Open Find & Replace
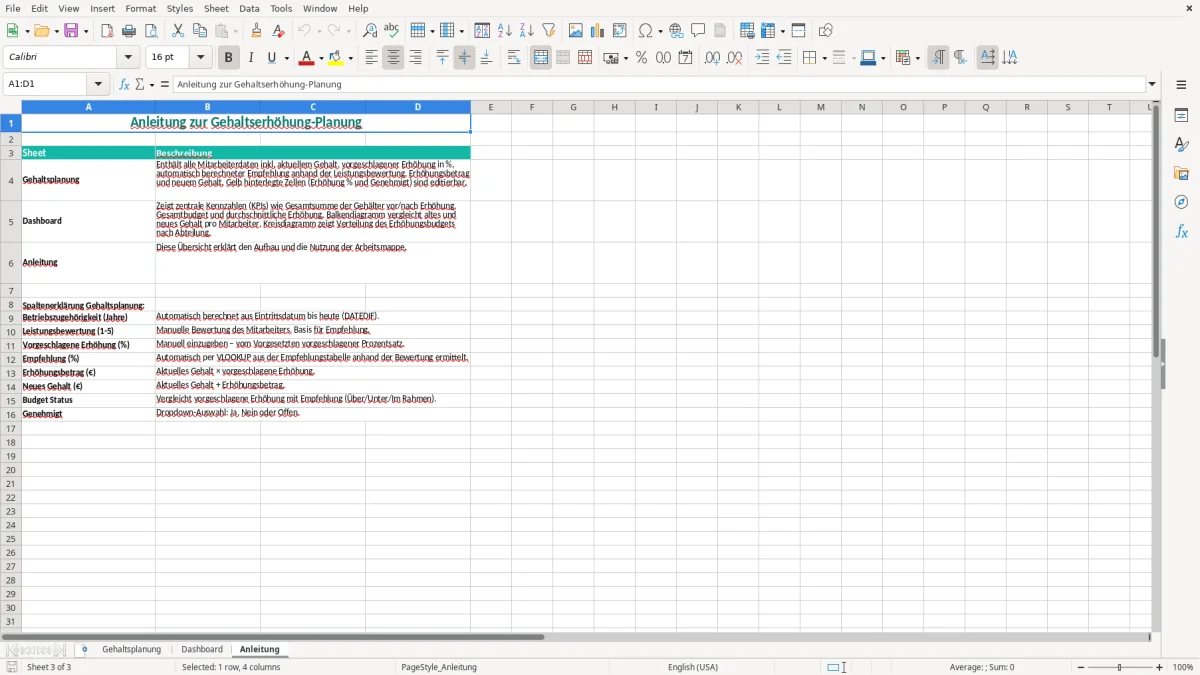The height and width of the screenshot is (675, 1200). pos(370,31)
